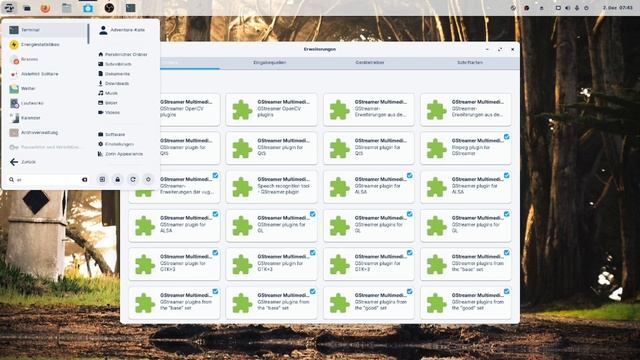Open the Adventure Kate user entry
The height and width of the screenshot is (360, 640).
point(122,30)
